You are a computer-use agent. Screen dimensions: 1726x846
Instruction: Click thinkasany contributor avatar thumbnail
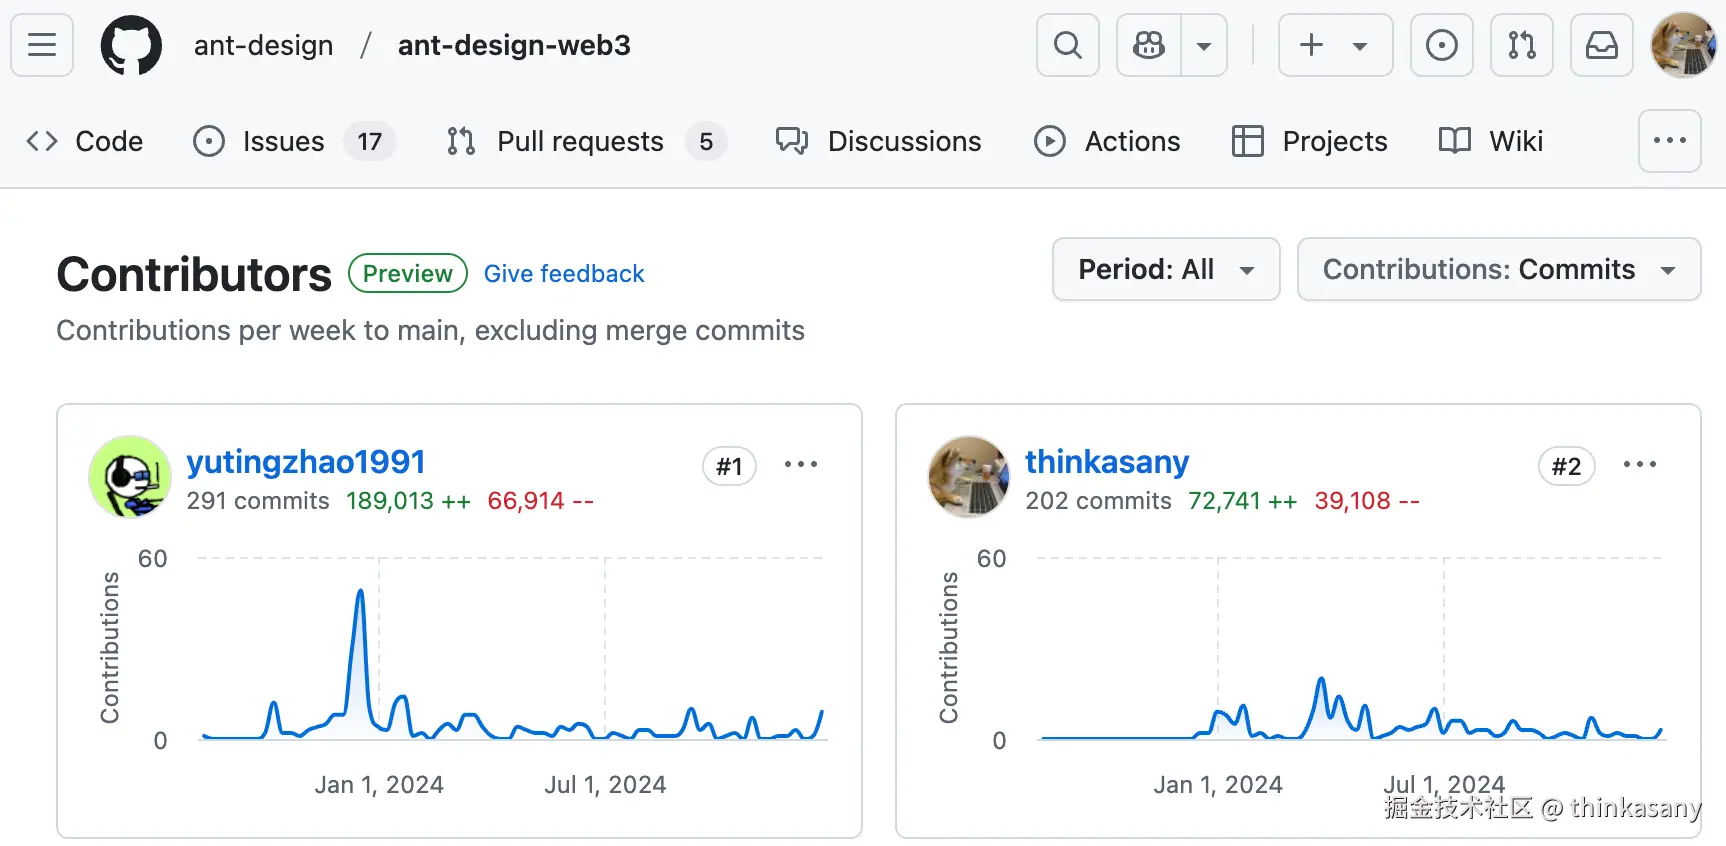968,477
